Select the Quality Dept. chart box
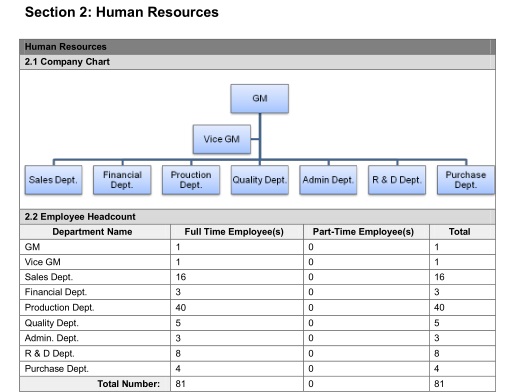Screen dimensions: 525x392 260,180
